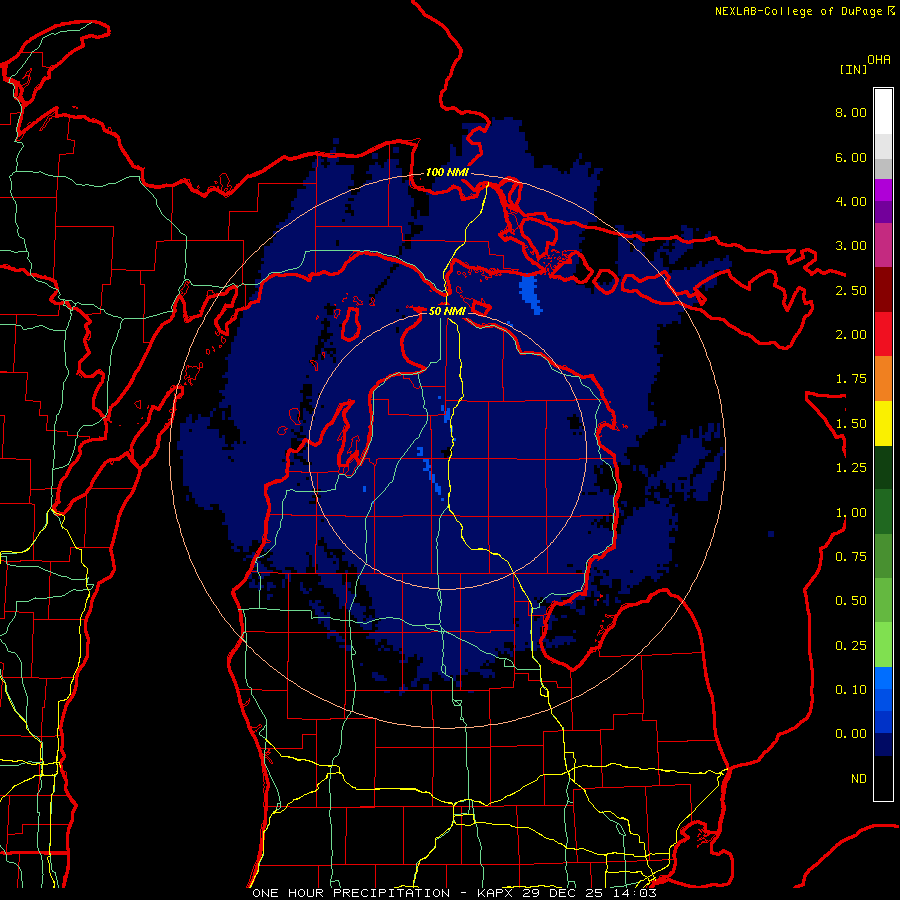900x900 pixels.
Task: Click the 1.25 legend value
Action: [x=851, y=468]
